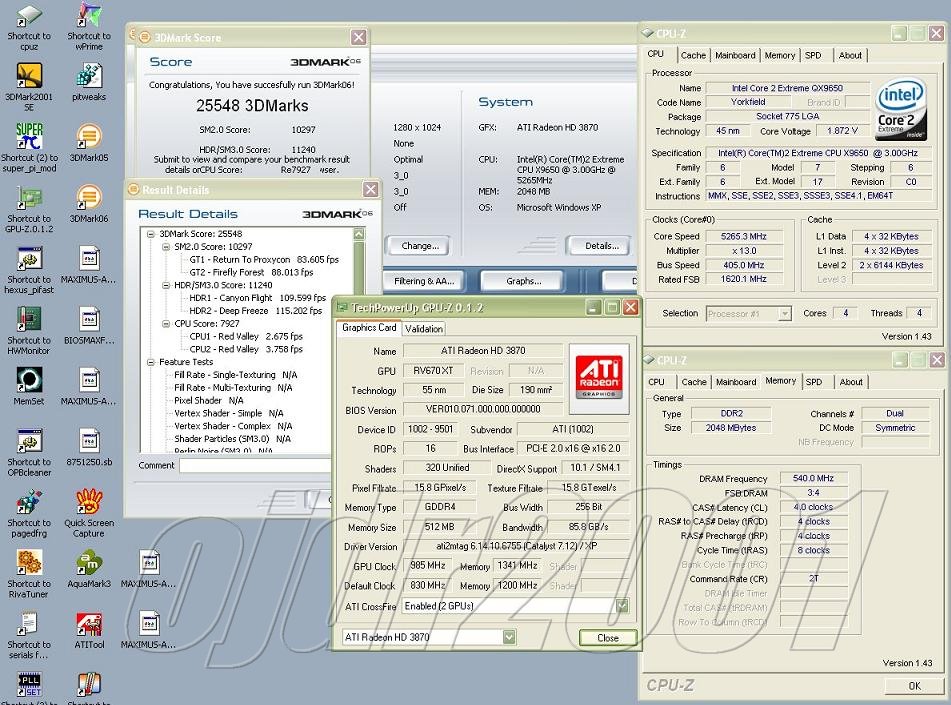Screen dimensions: 951x705
Task: Switch to the CPU tab in lower CPU-Z
Action: point(656,382)
